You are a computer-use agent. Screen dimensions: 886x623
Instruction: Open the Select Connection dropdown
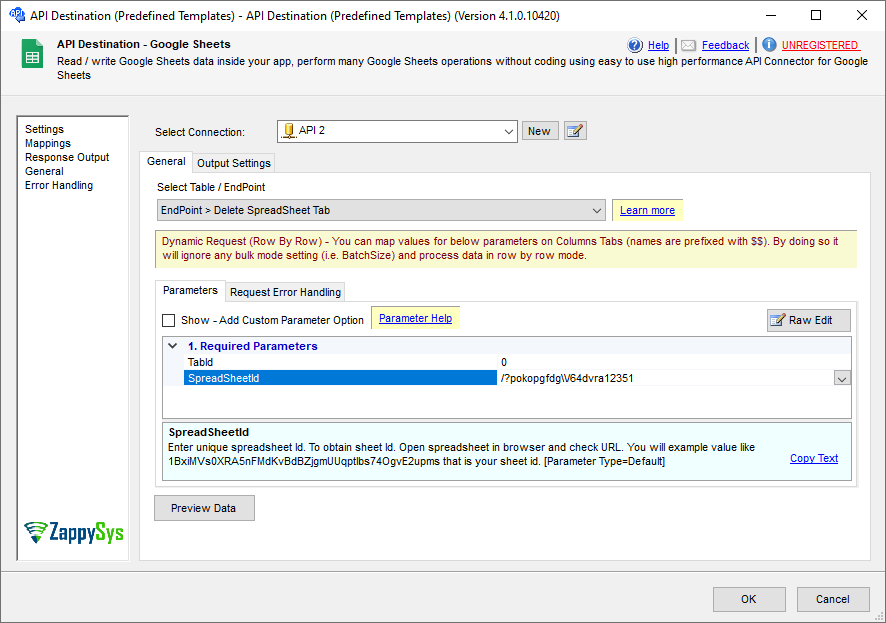click(397, 131)
